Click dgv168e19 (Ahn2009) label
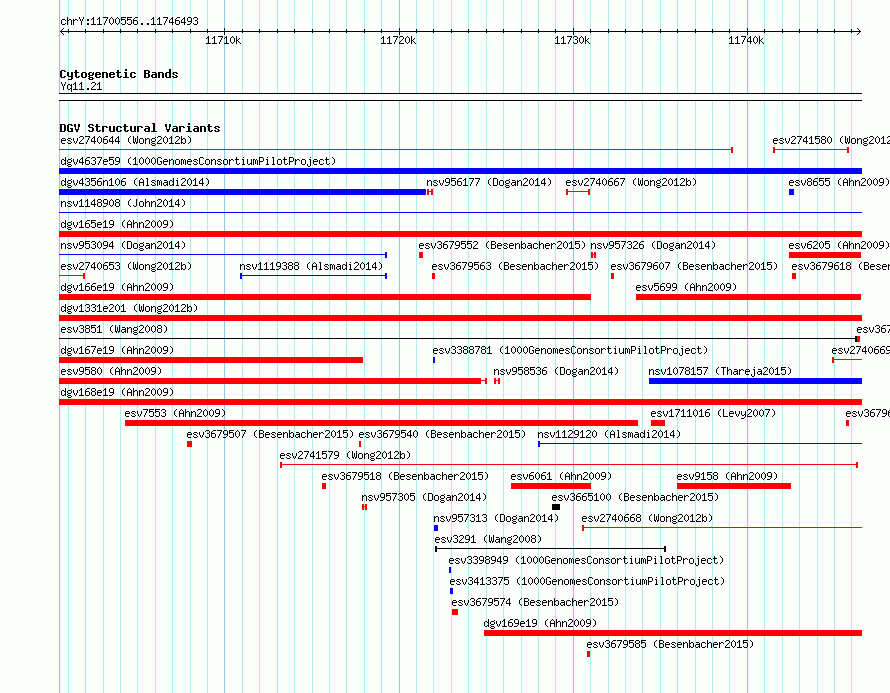Image resolution: width=890 pixels, height=693 pixels. pyautogui.click(x=117, y=392)
